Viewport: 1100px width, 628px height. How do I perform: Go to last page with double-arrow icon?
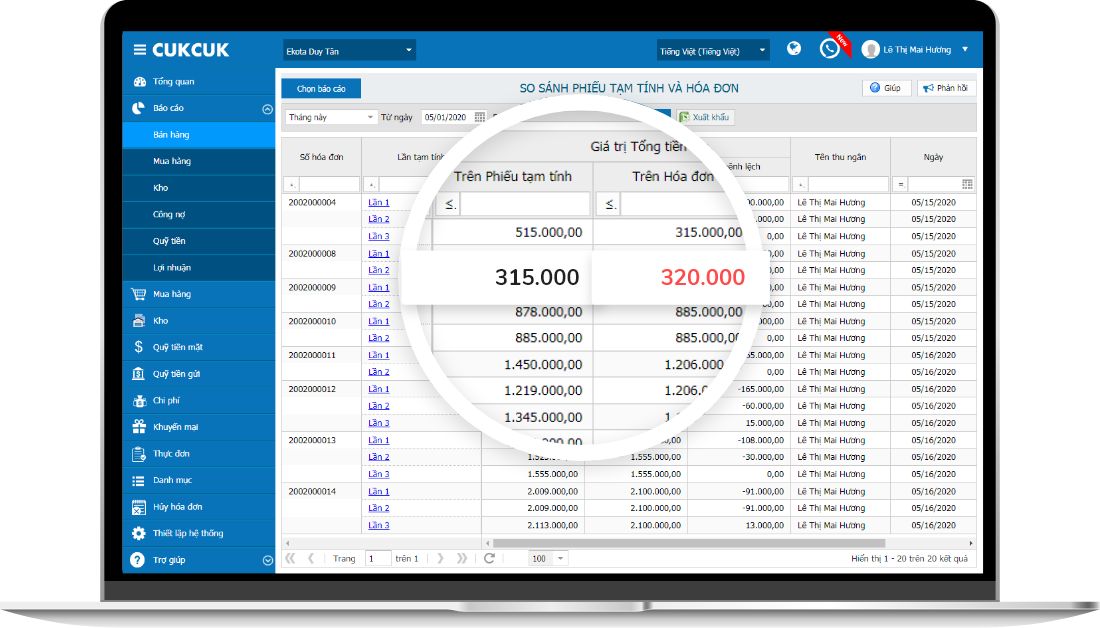click(462, 559)
